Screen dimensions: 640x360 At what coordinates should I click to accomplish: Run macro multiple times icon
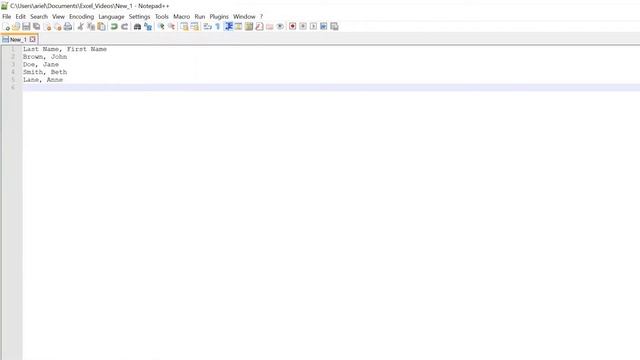(323, 27)
